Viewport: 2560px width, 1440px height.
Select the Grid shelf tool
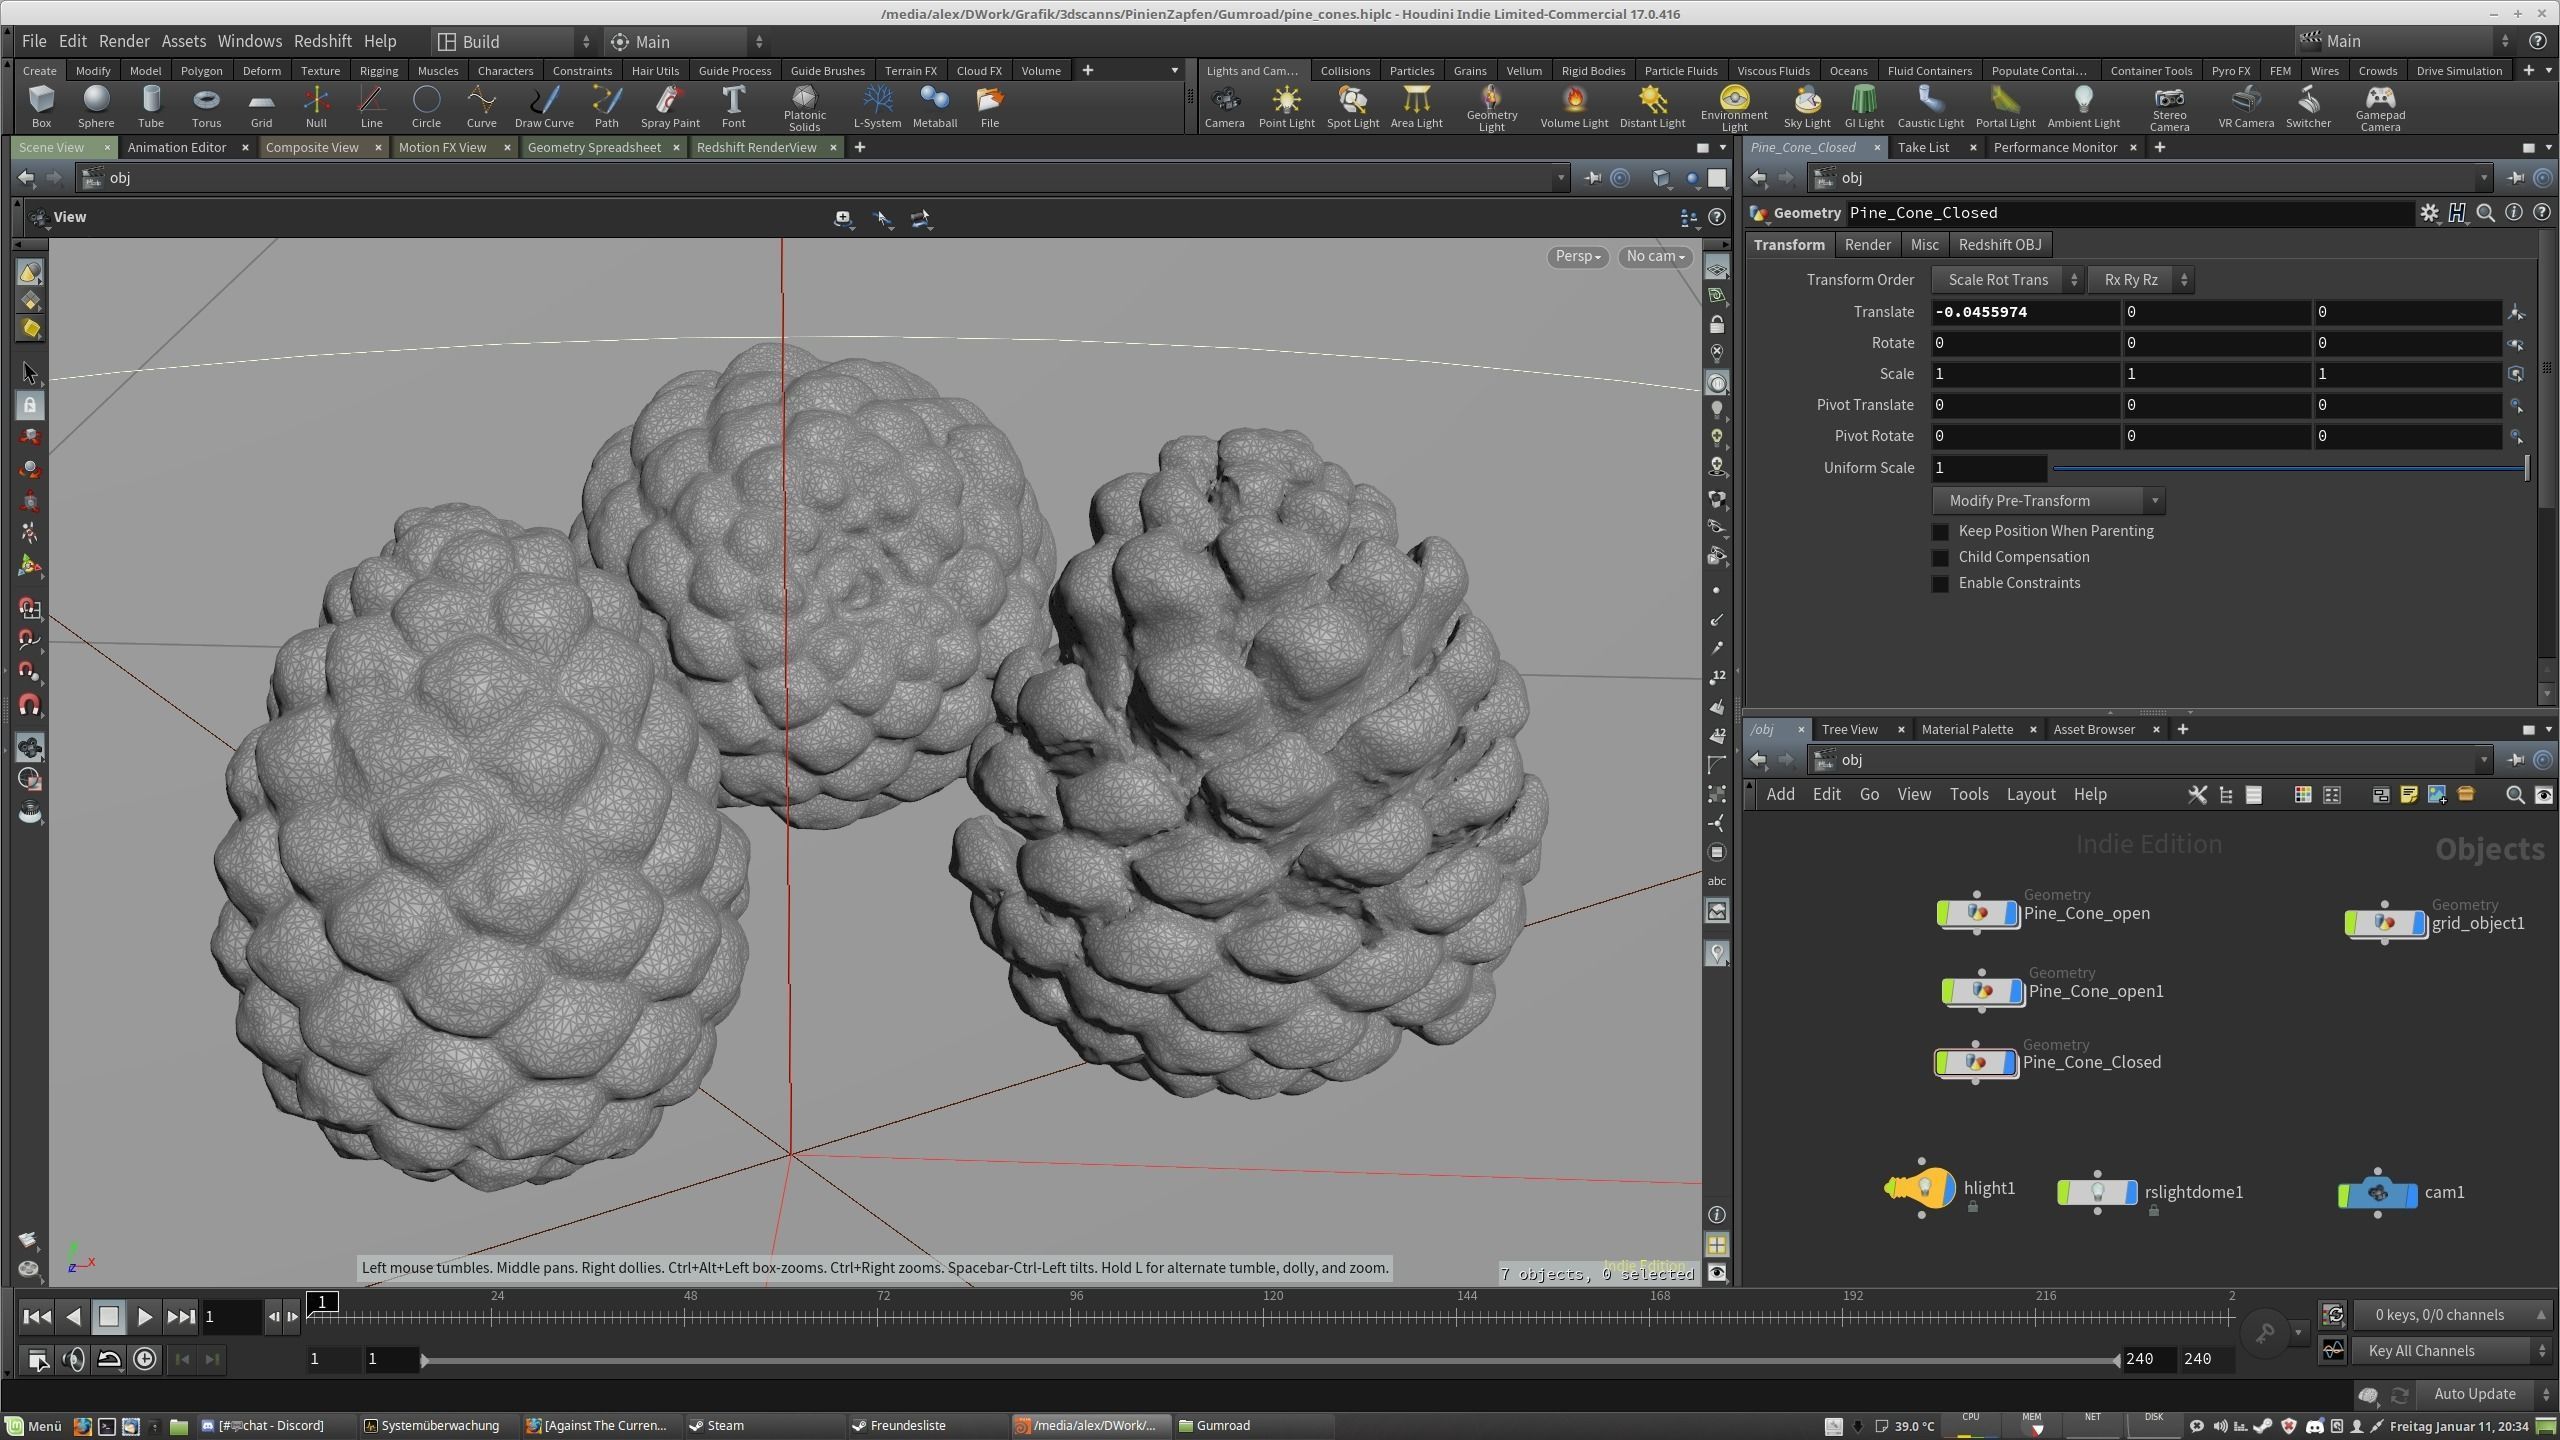(261, 106)
